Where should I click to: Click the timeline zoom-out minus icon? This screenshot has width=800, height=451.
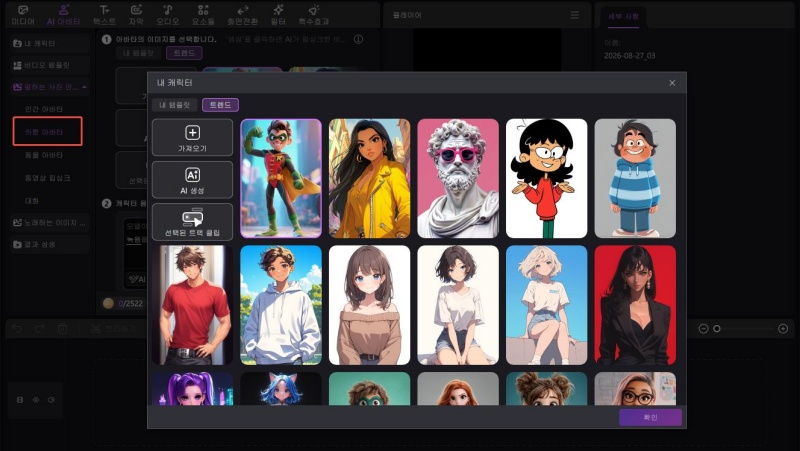(703, 329)
